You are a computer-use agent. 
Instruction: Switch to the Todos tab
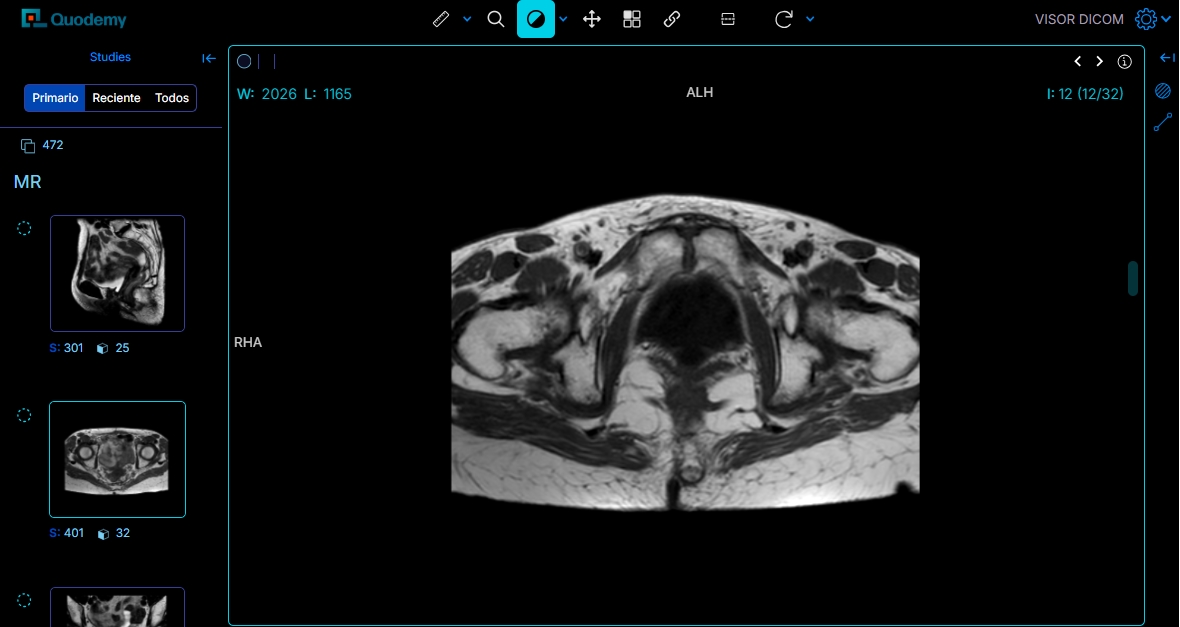172,98
